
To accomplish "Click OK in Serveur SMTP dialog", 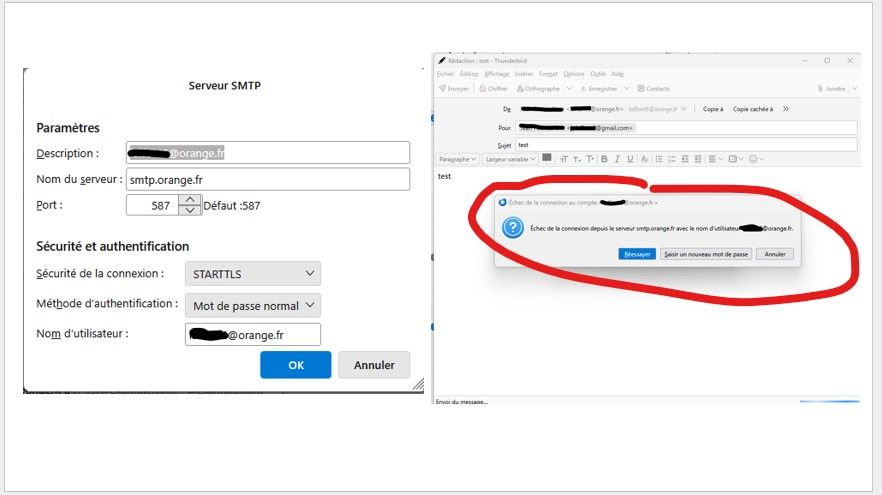I will [x=296, y=365].
